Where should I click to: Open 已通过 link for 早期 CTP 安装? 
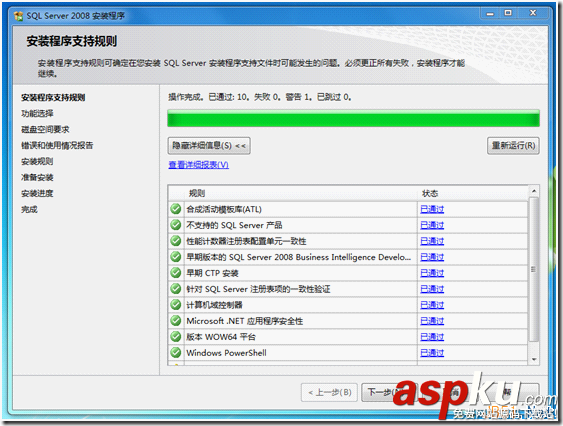pyautogui.click(x=432, y=273)
